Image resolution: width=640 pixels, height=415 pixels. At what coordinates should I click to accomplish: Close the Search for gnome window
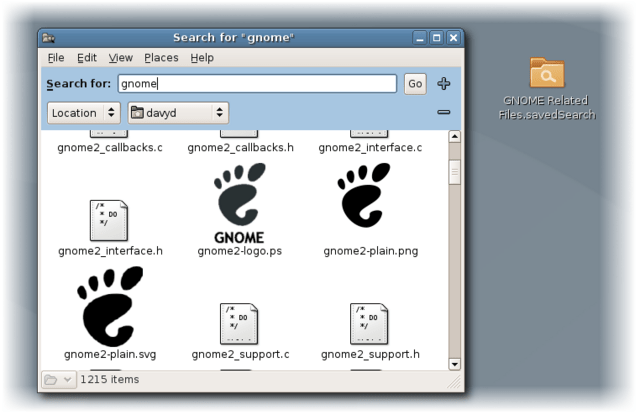[453, 38]
